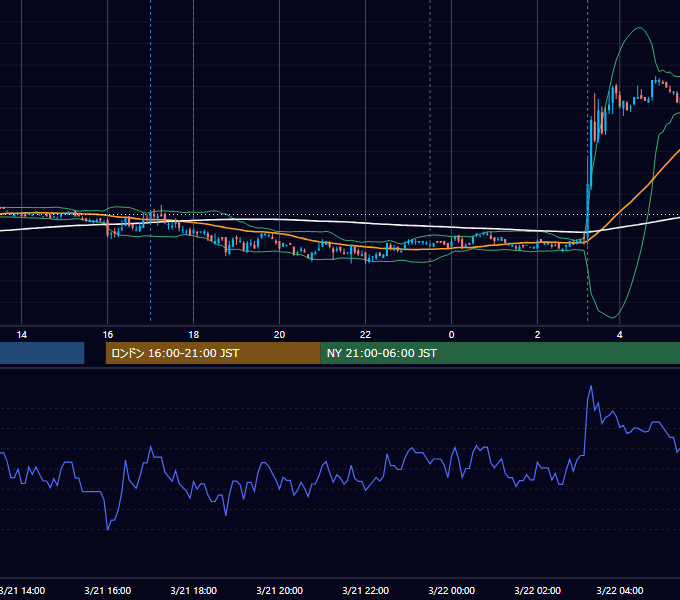
Task: Click the price chart axis label 16
Action: [x=108, y=335]
